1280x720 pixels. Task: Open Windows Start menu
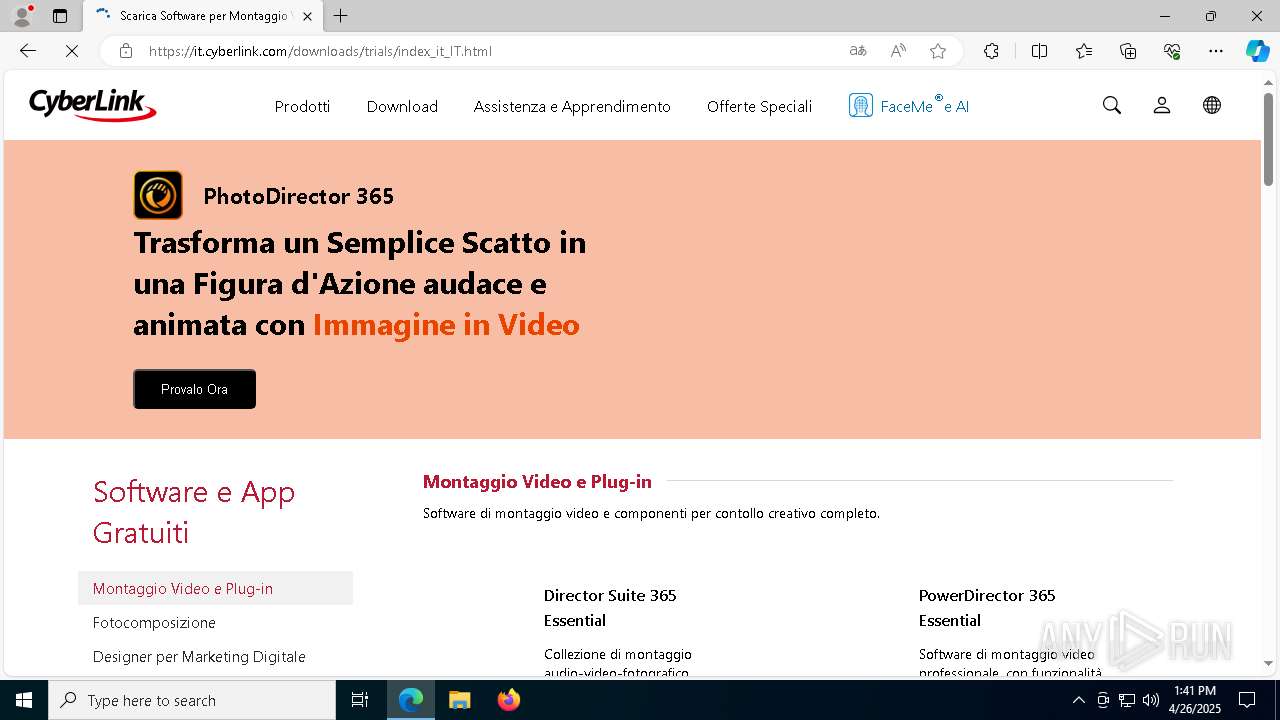(x=24, y=700)
